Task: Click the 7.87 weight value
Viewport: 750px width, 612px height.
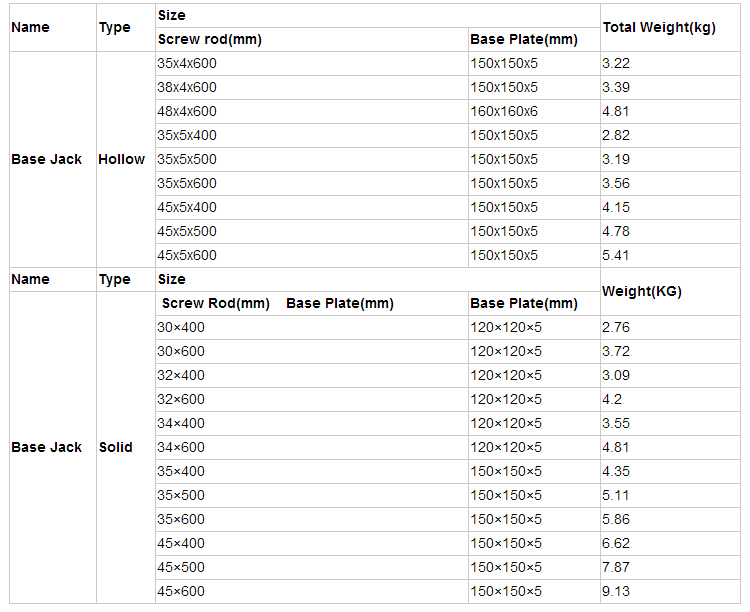Action: pyautogui.click(x=616, y=567)
